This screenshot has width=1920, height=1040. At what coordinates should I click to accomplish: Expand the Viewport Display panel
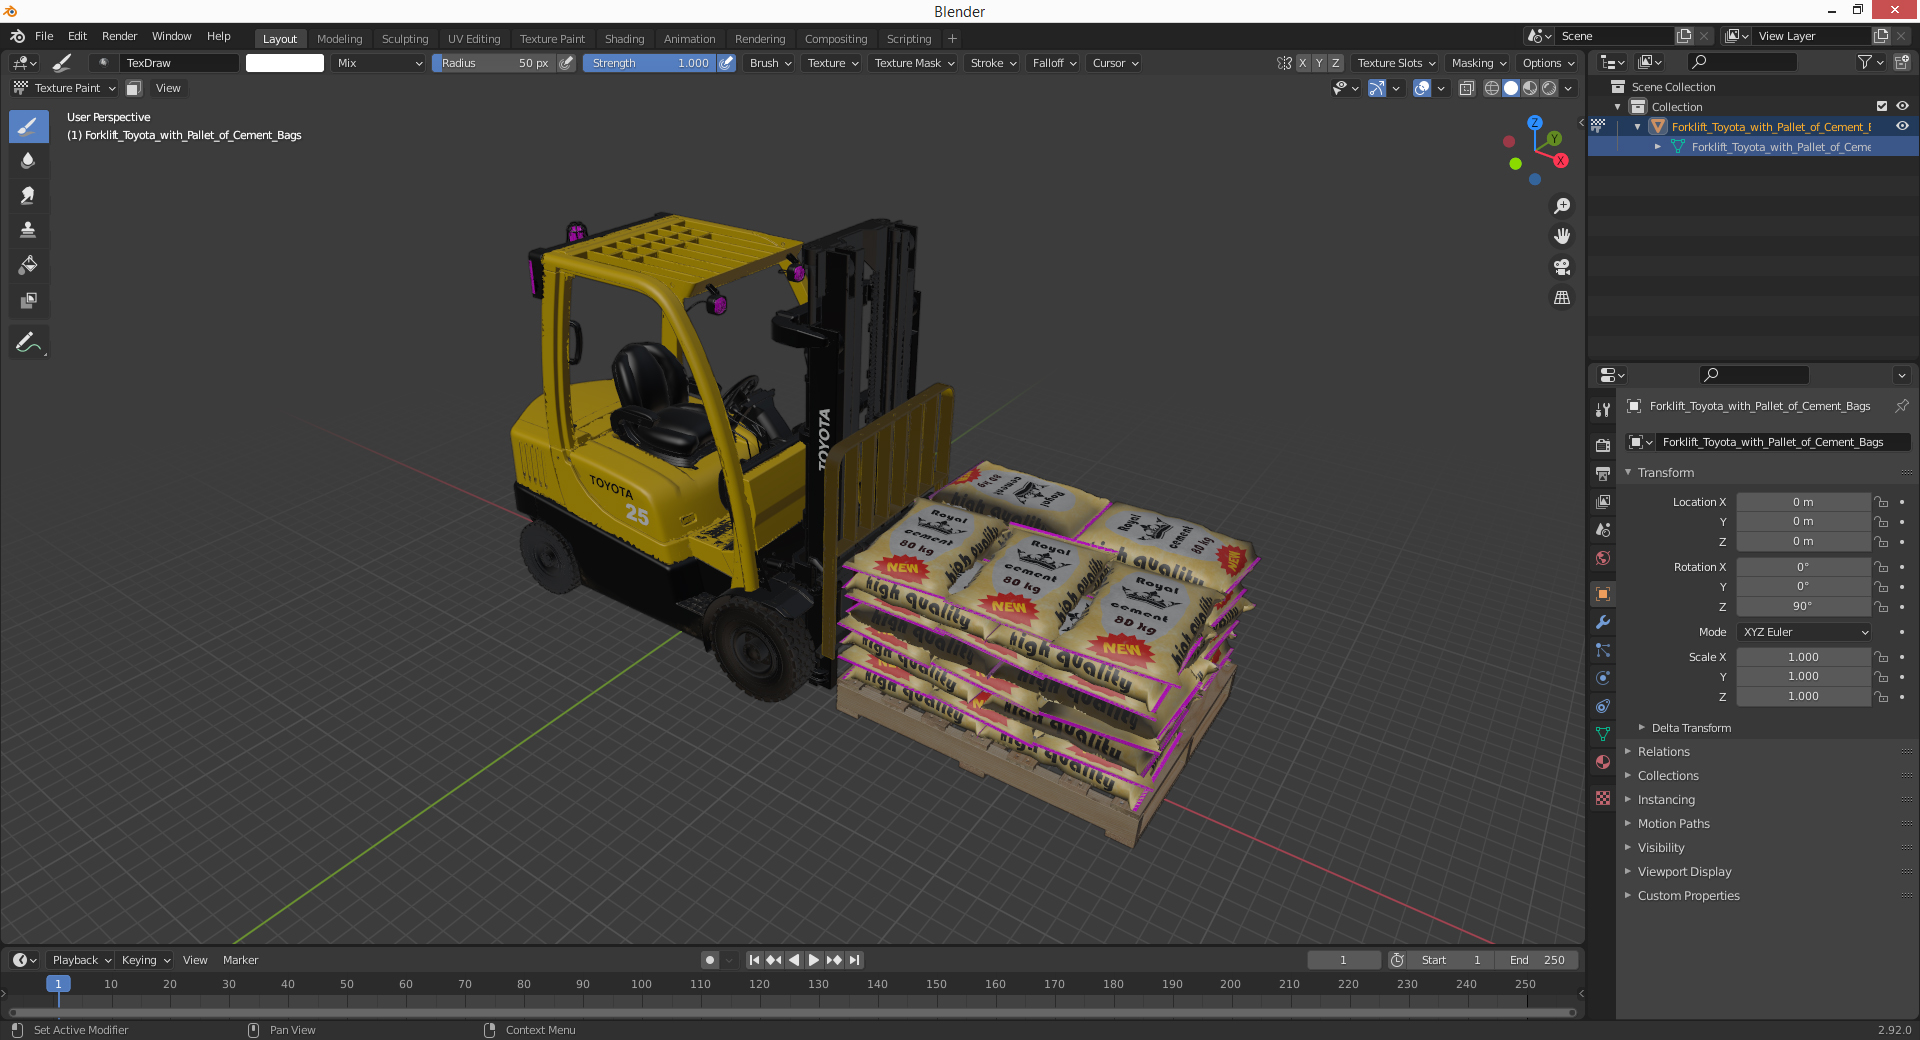(1684, 872)
